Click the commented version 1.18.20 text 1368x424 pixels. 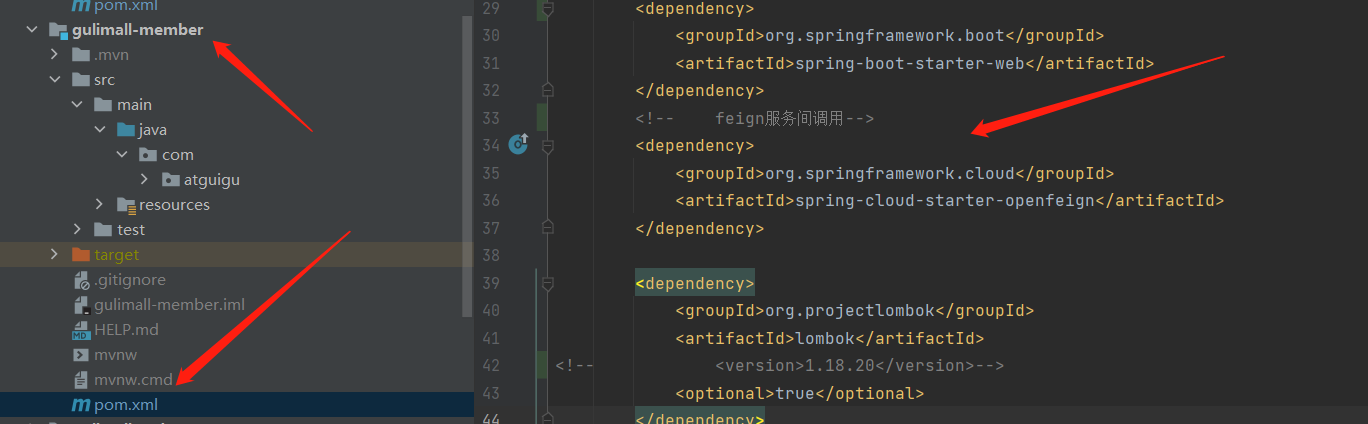(859, 366)
